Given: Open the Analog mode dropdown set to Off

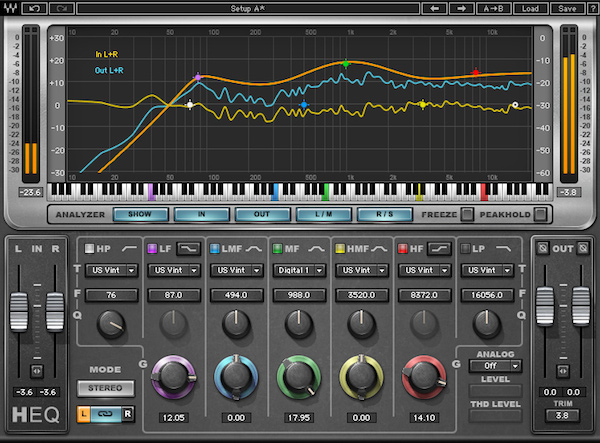Looking at the screenshot, I should pyautogui.click(x=491, y=366).
